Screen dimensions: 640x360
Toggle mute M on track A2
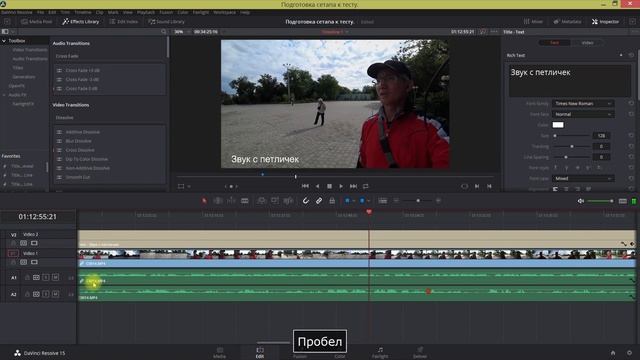click(x=55, y=294)
